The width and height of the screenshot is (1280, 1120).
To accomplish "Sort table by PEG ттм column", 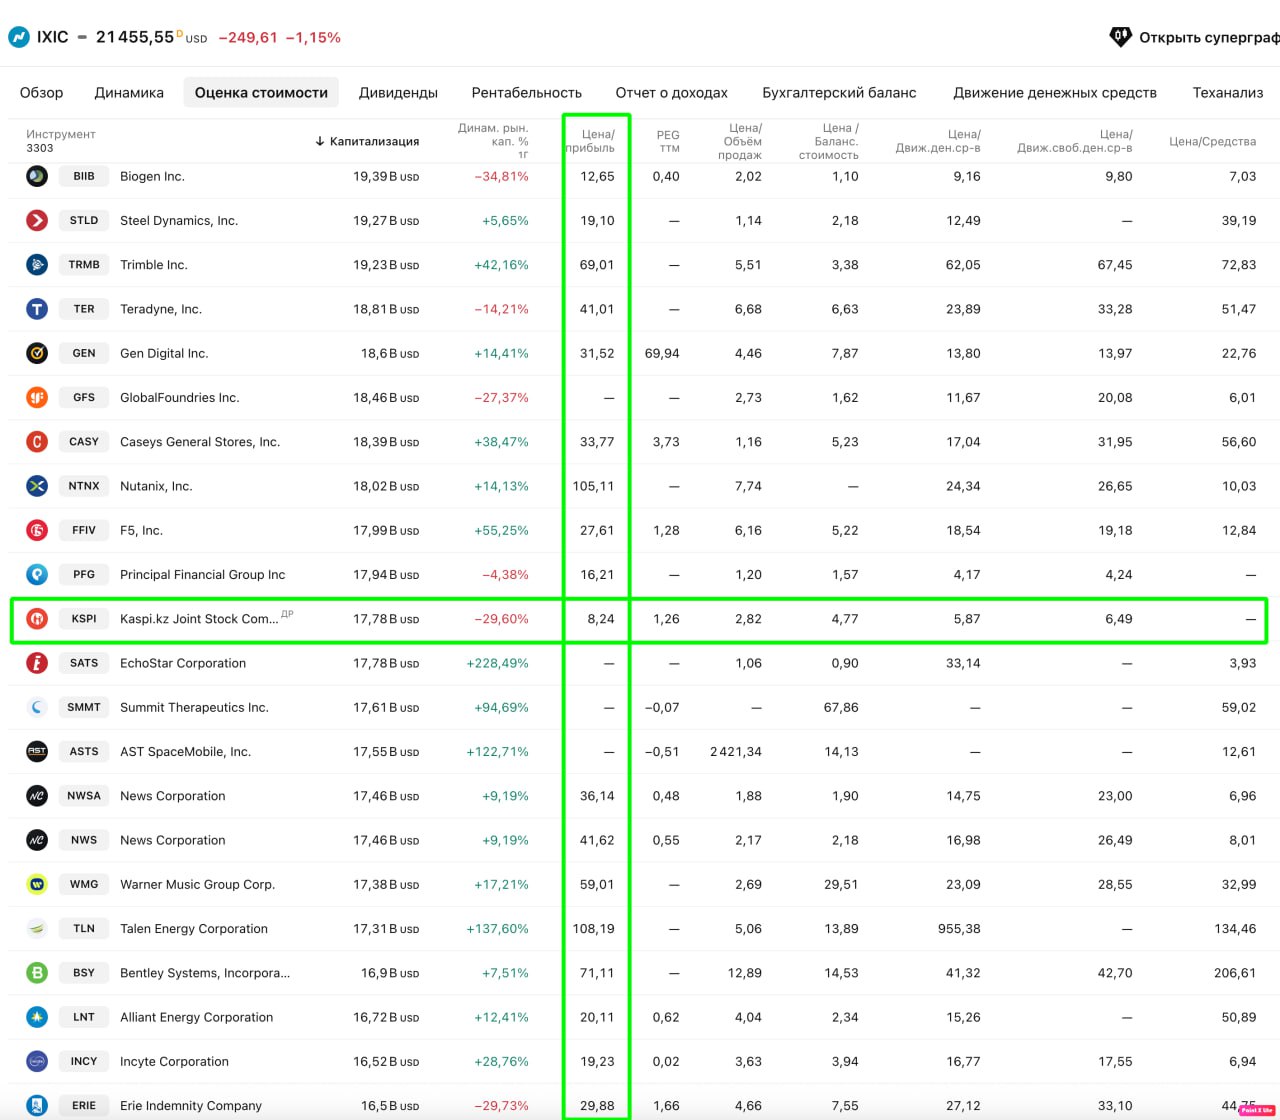I will [667, 141].
